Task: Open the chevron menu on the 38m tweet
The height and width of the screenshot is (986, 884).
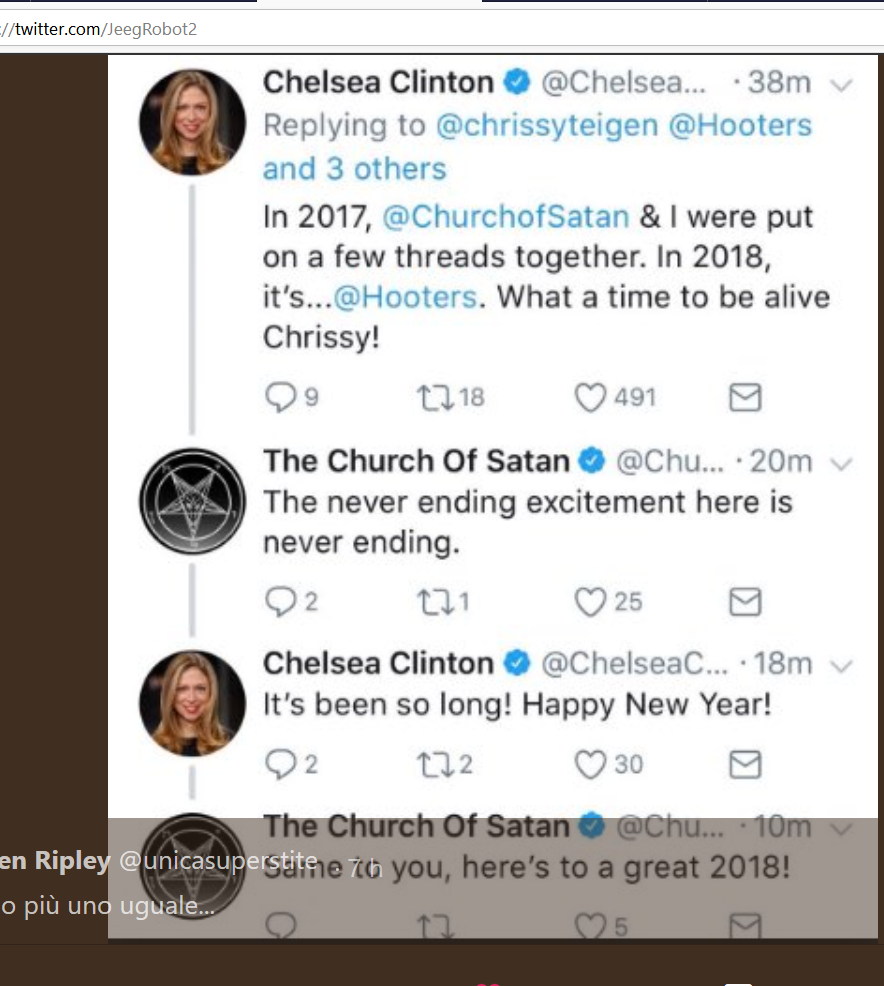Action: coord(841,84)
